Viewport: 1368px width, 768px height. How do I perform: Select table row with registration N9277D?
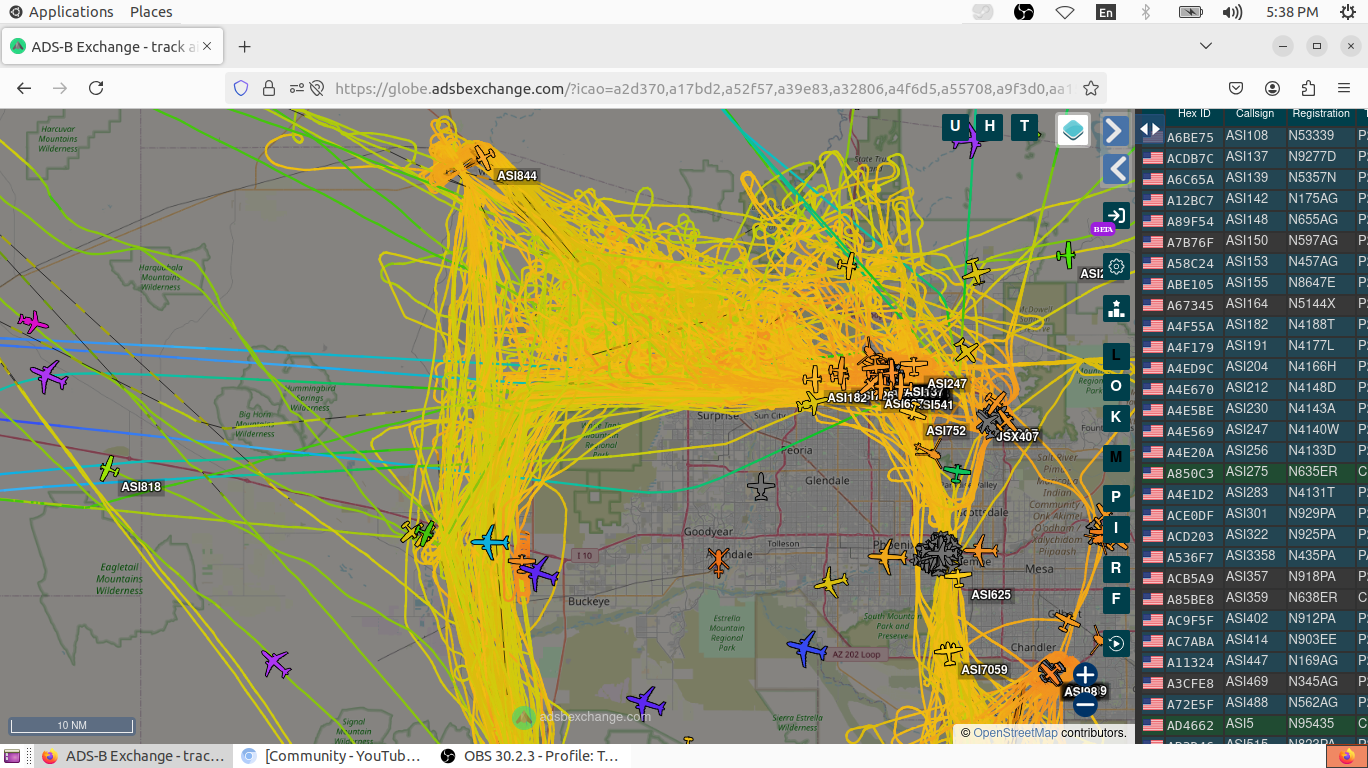coord(1252,157)
